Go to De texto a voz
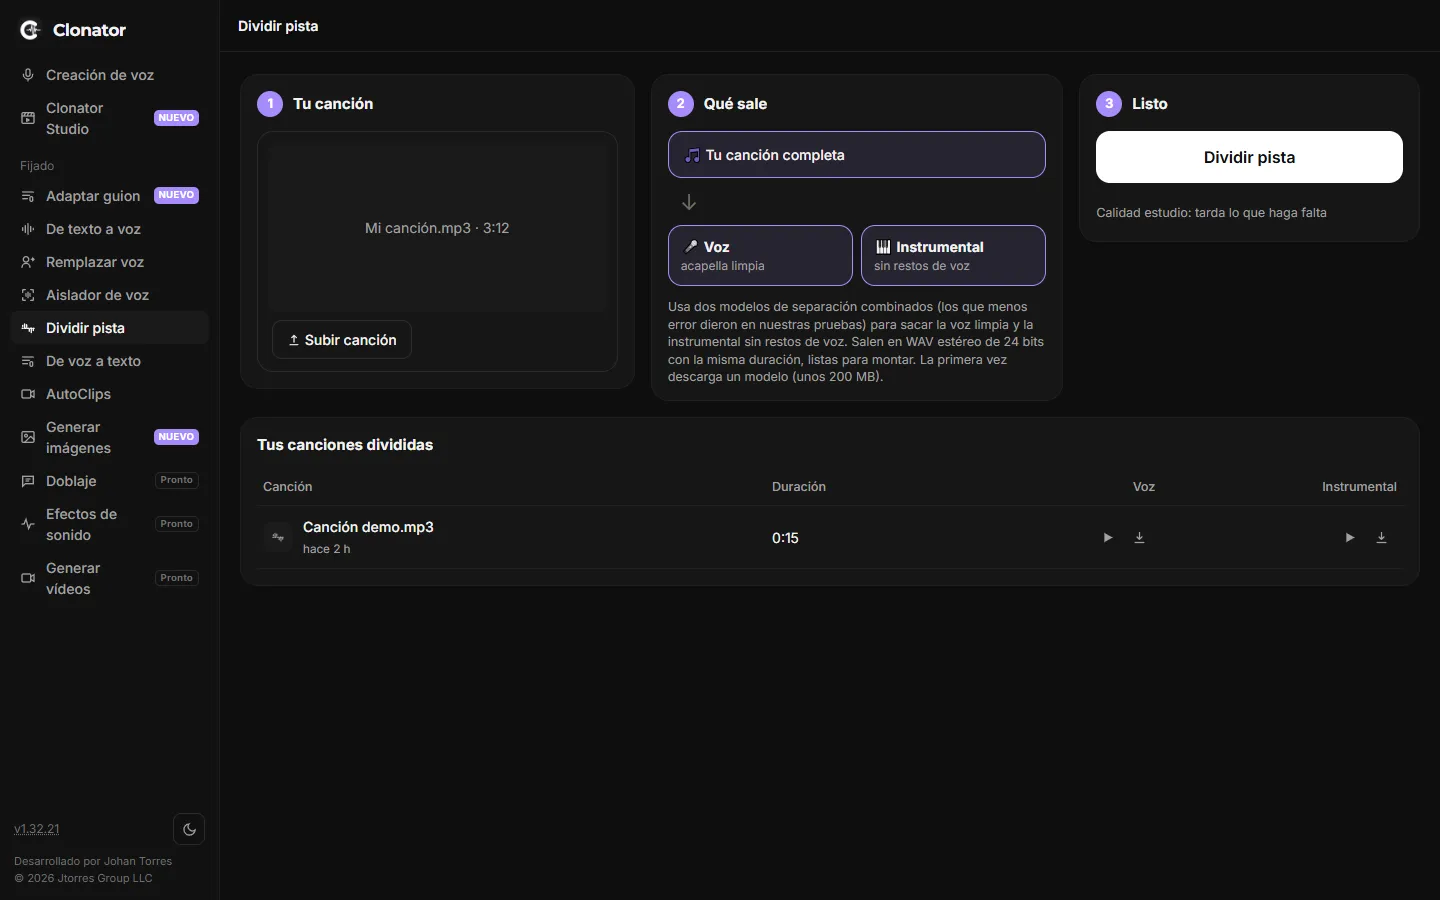1440x900 pixels. 109,229
